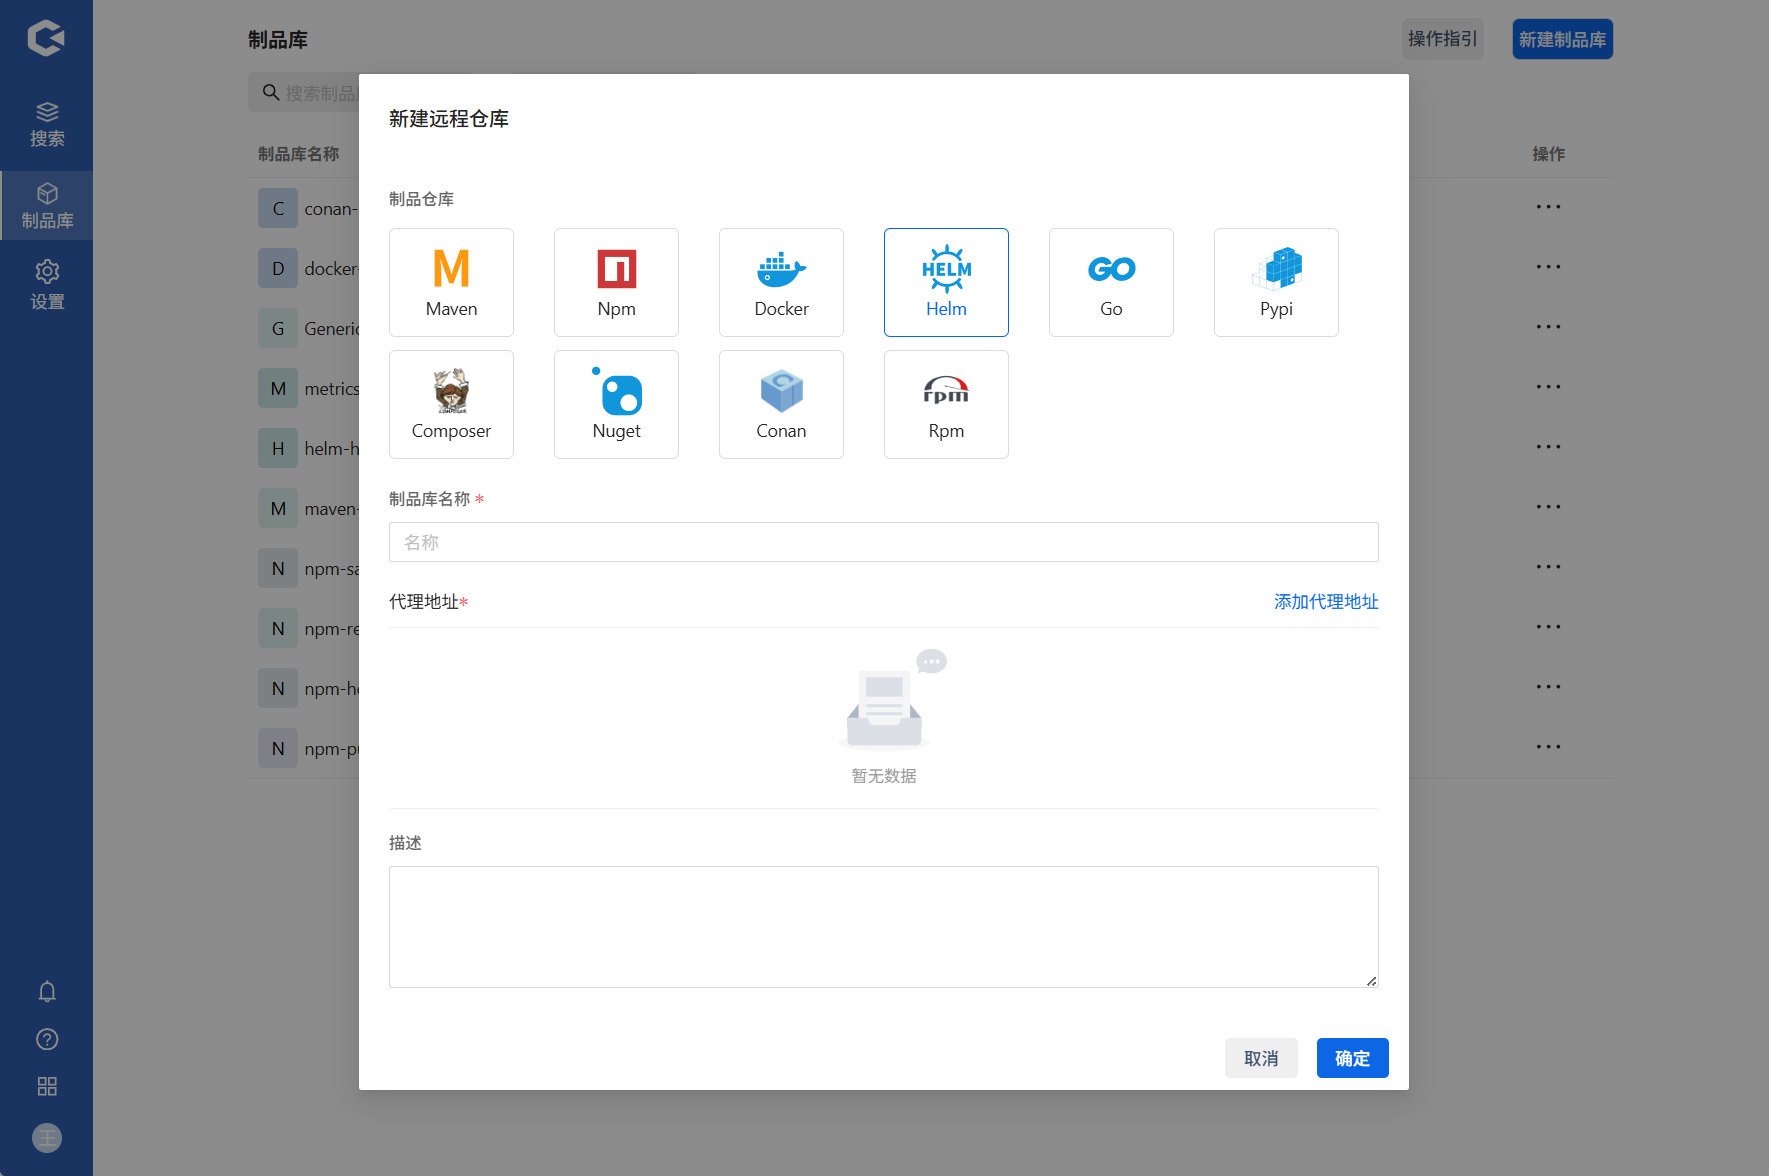This screenshot has width=1769, height=1176.
Task: Select the Composer repository type
Action: [x=451, y=404]
